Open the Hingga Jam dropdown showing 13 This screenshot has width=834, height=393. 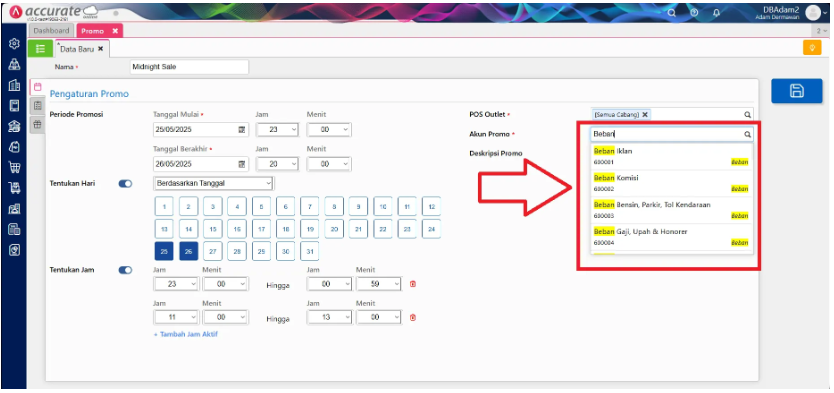[x=329, y=317]
